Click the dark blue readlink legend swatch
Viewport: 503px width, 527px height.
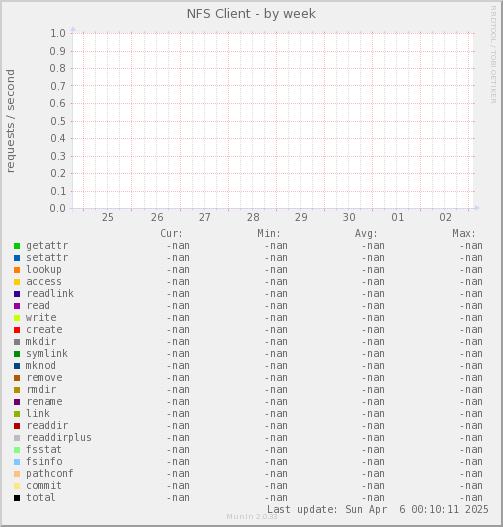coord(17,294)
